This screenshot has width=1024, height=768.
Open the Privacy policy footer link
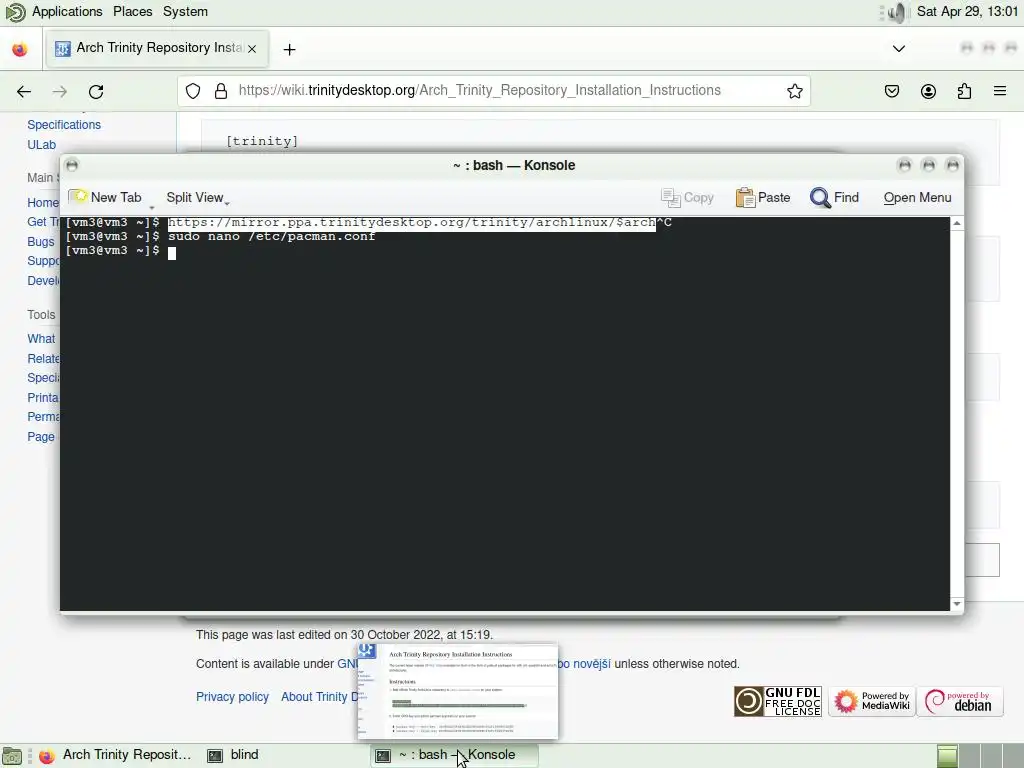pyautogui.click(x=232, y=697)
